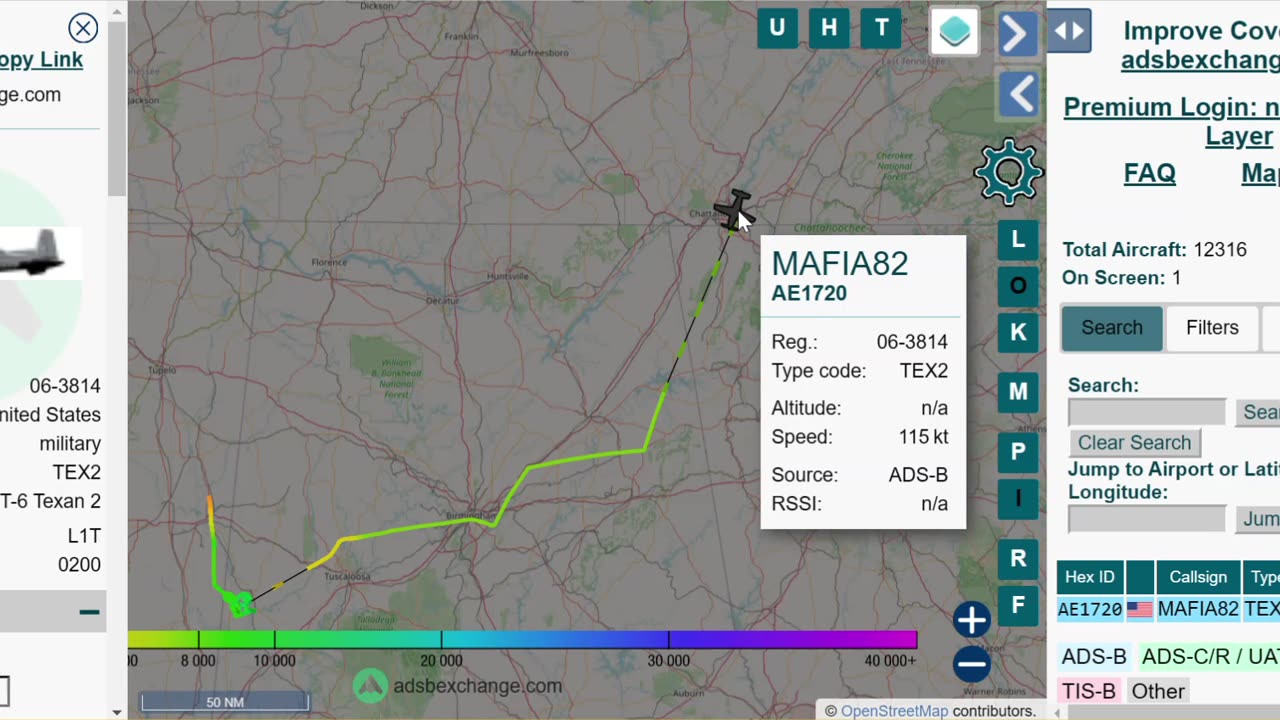
Task: Click the adsbexchange.com logo on map
Action: tap(457, 686)
